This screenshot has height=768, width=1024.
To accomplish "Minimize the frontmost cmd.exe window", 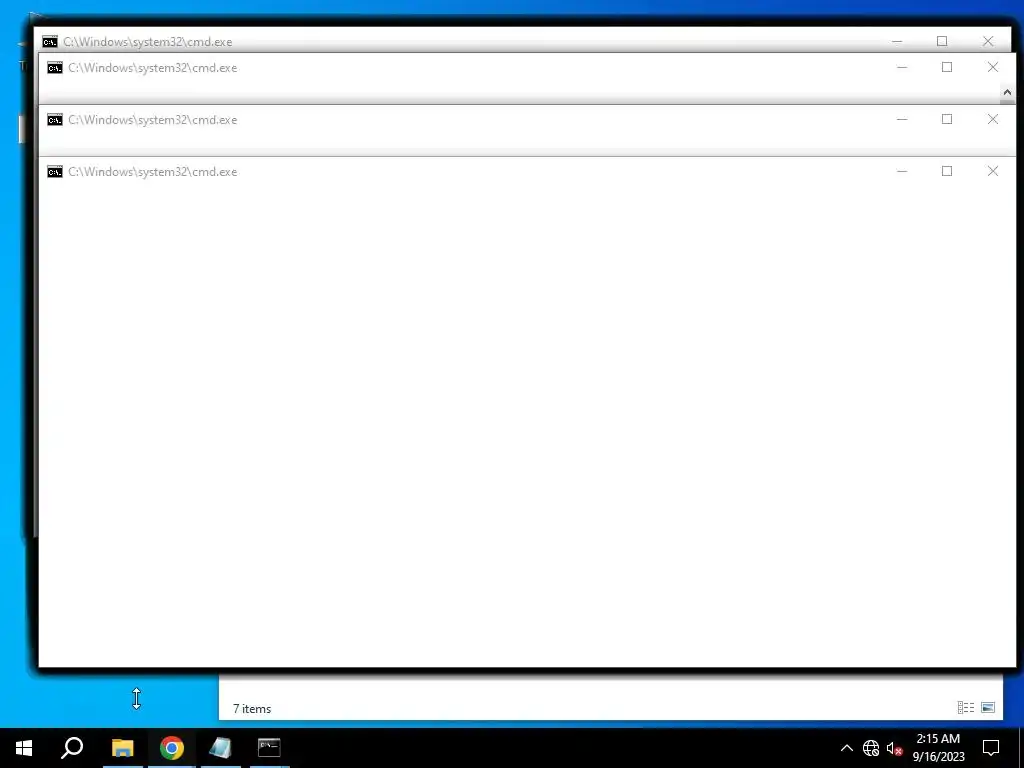I will point(902,171).
